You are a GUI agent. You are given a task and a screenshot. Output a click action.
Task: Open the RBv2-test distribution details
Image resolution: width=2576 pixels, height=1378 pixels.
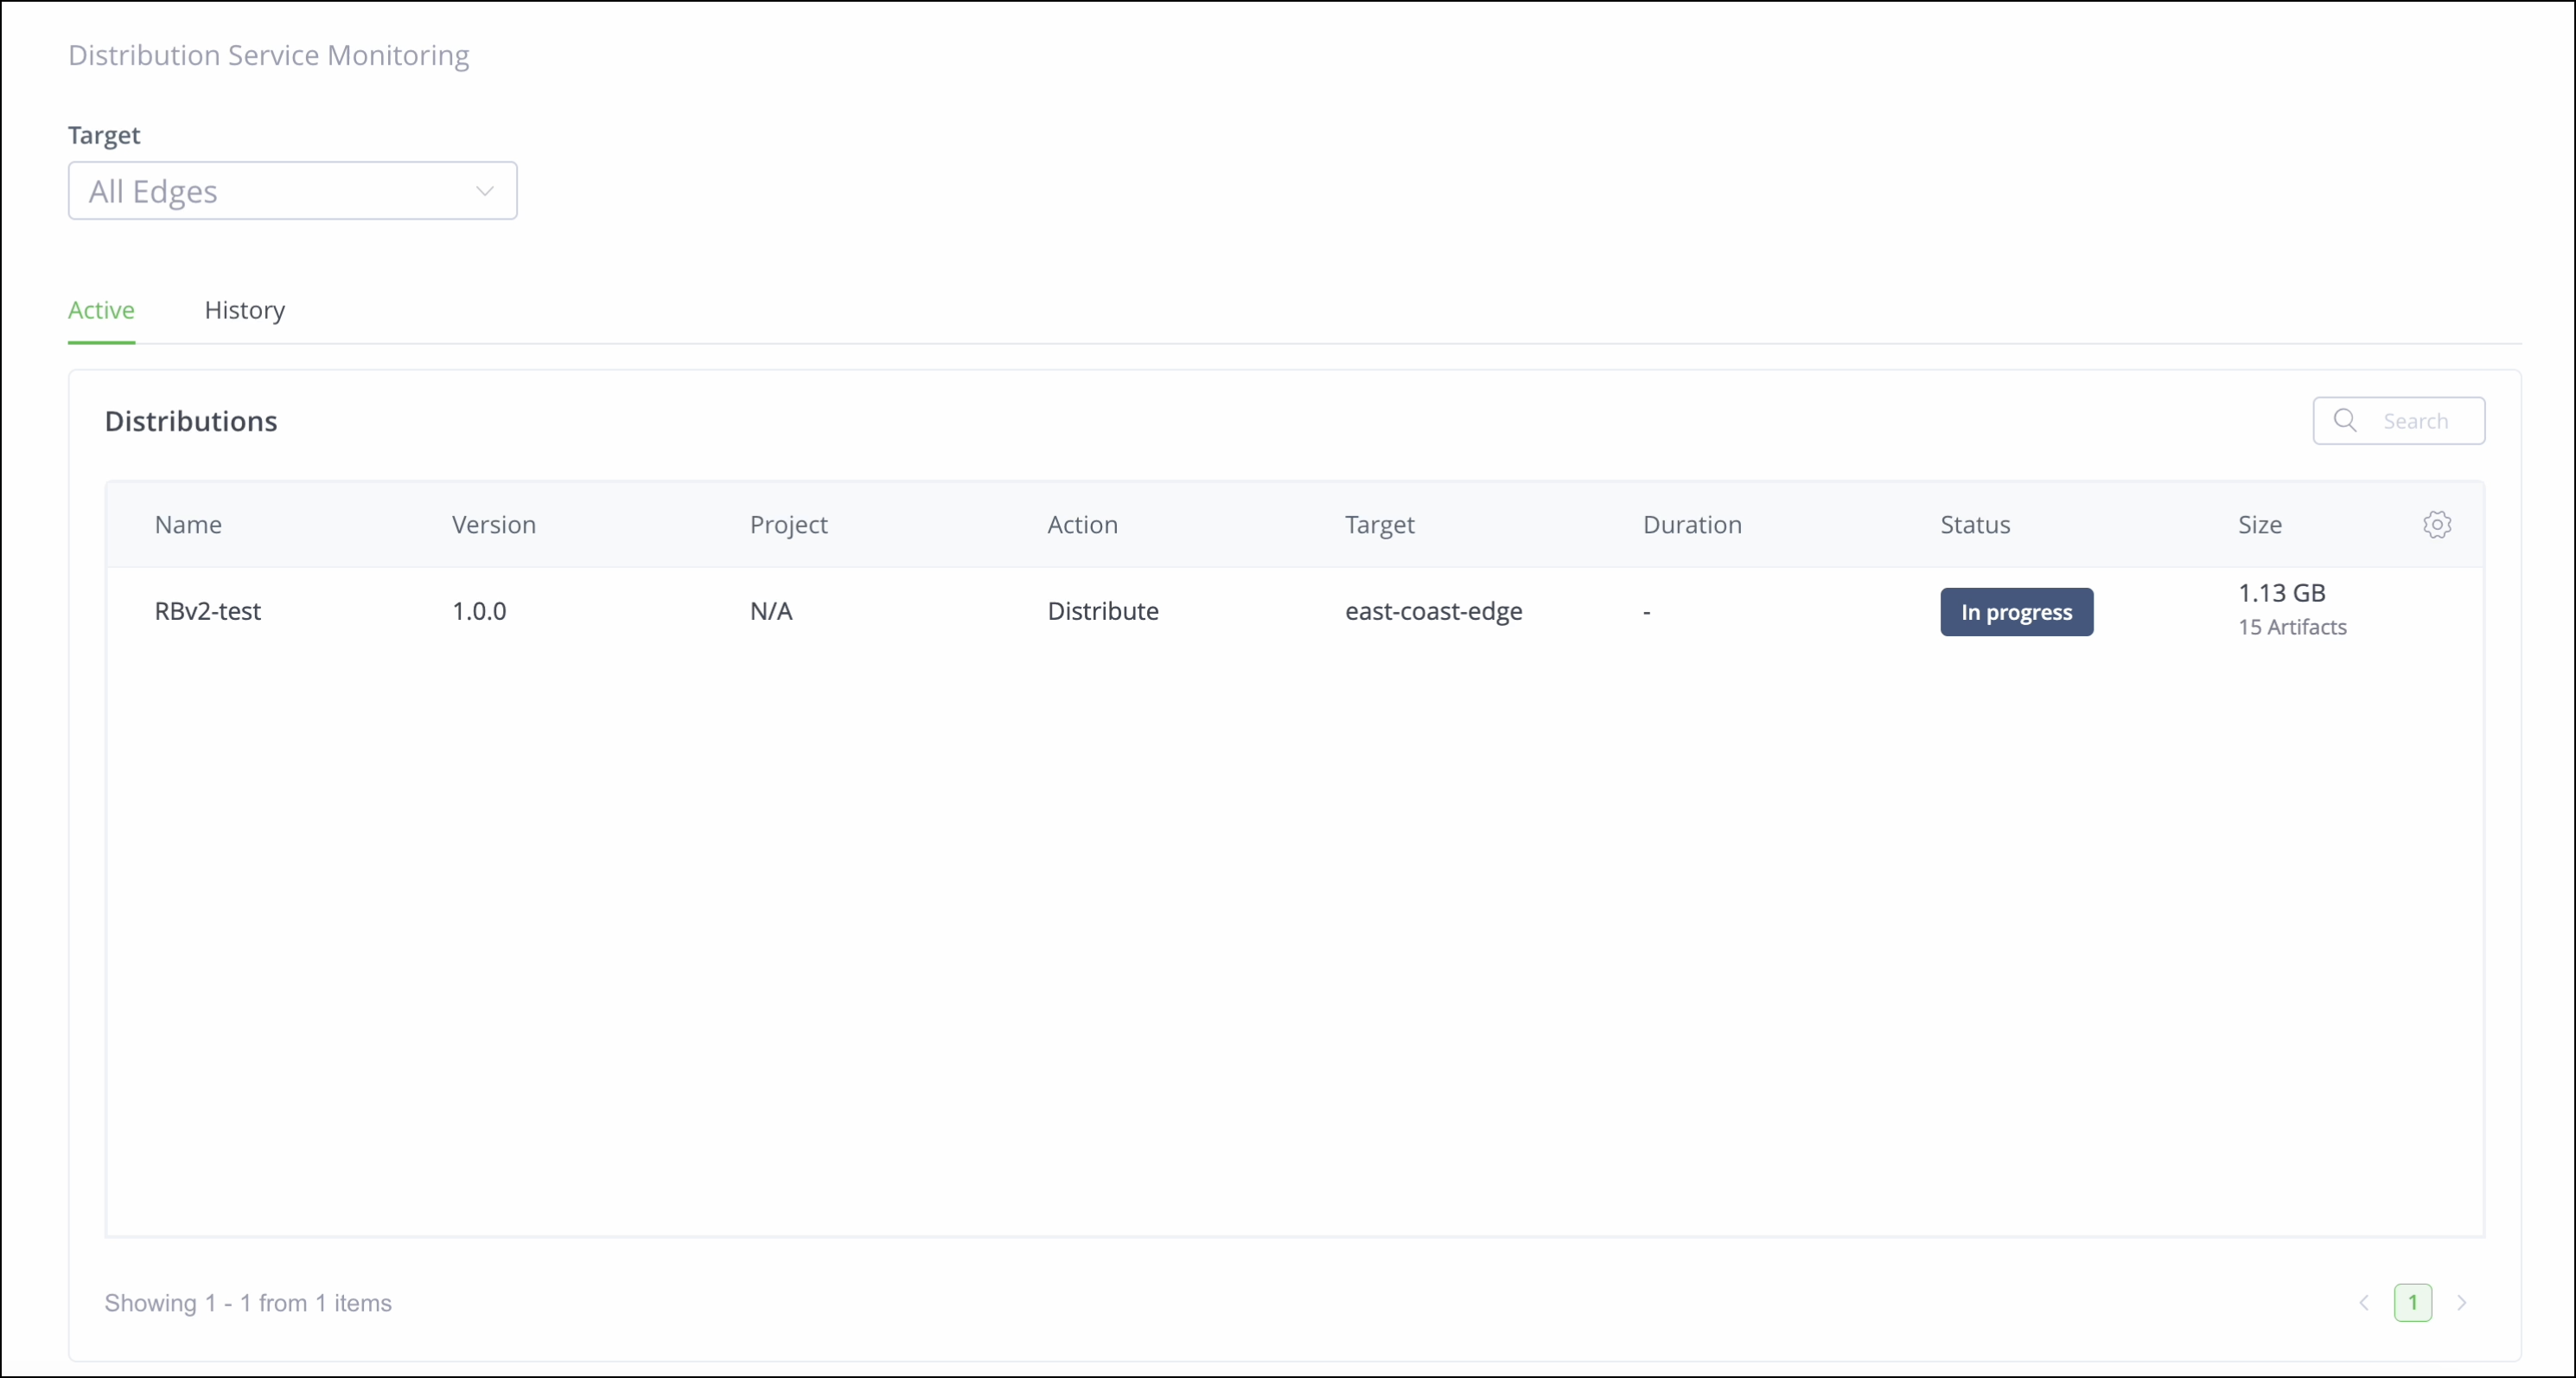pos(207,611)
